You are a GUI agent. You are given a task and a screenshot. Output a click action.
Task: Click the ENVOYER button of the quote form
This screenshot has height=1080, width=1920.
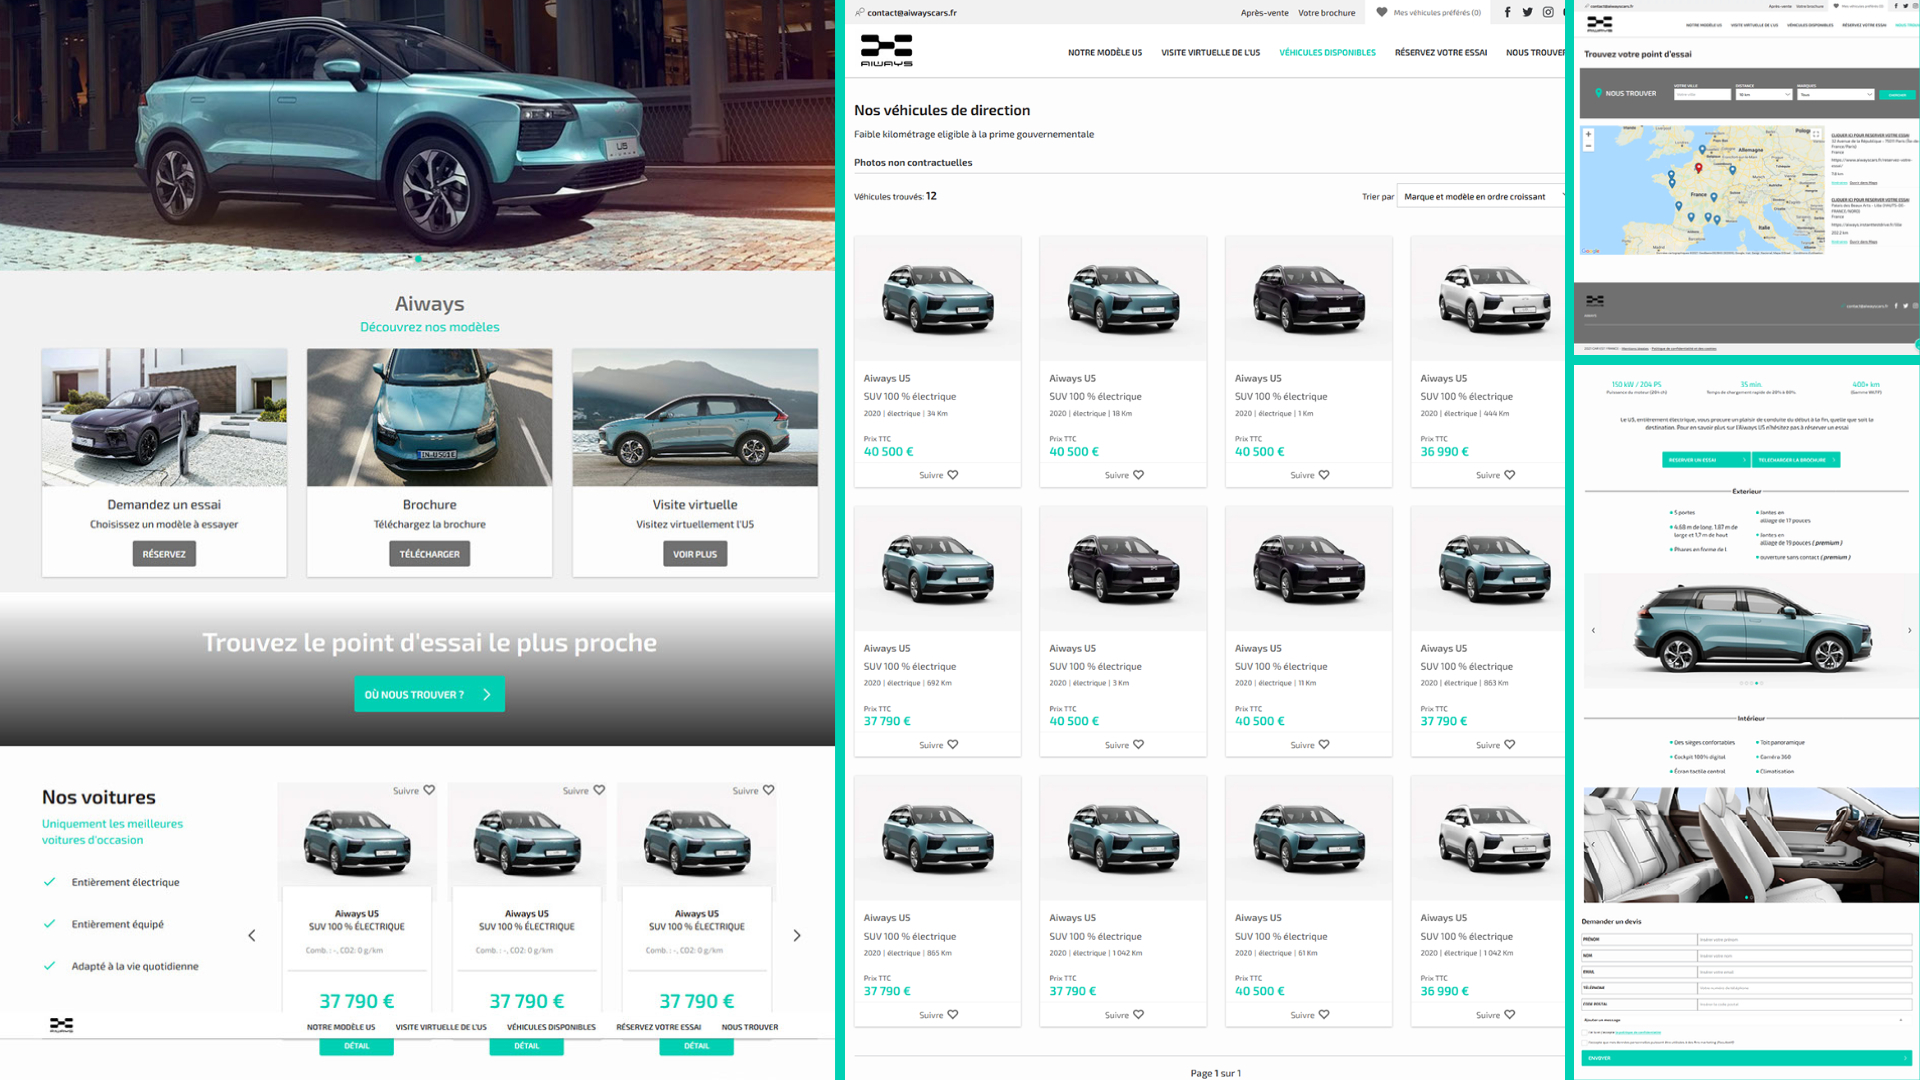click(x=1747, y=1058)
